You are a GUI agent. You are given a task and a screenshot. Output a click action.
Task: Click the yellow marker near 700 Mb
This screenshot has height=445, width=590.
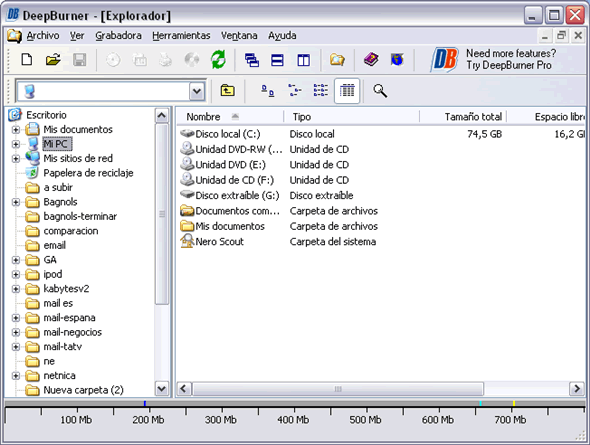(514, 403)
